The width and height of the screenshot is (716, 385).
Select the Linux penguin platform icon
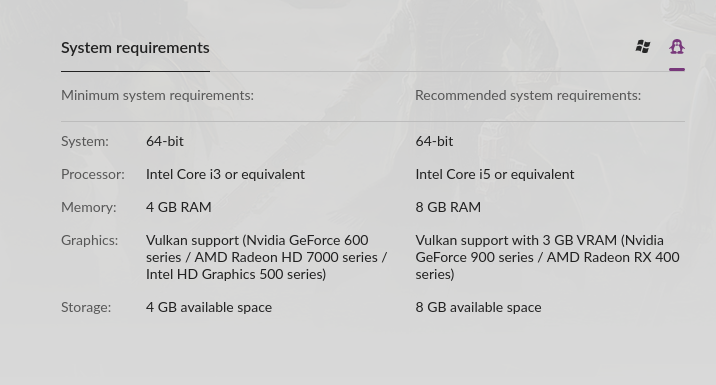pyautogui.click(x=677, y=47)
